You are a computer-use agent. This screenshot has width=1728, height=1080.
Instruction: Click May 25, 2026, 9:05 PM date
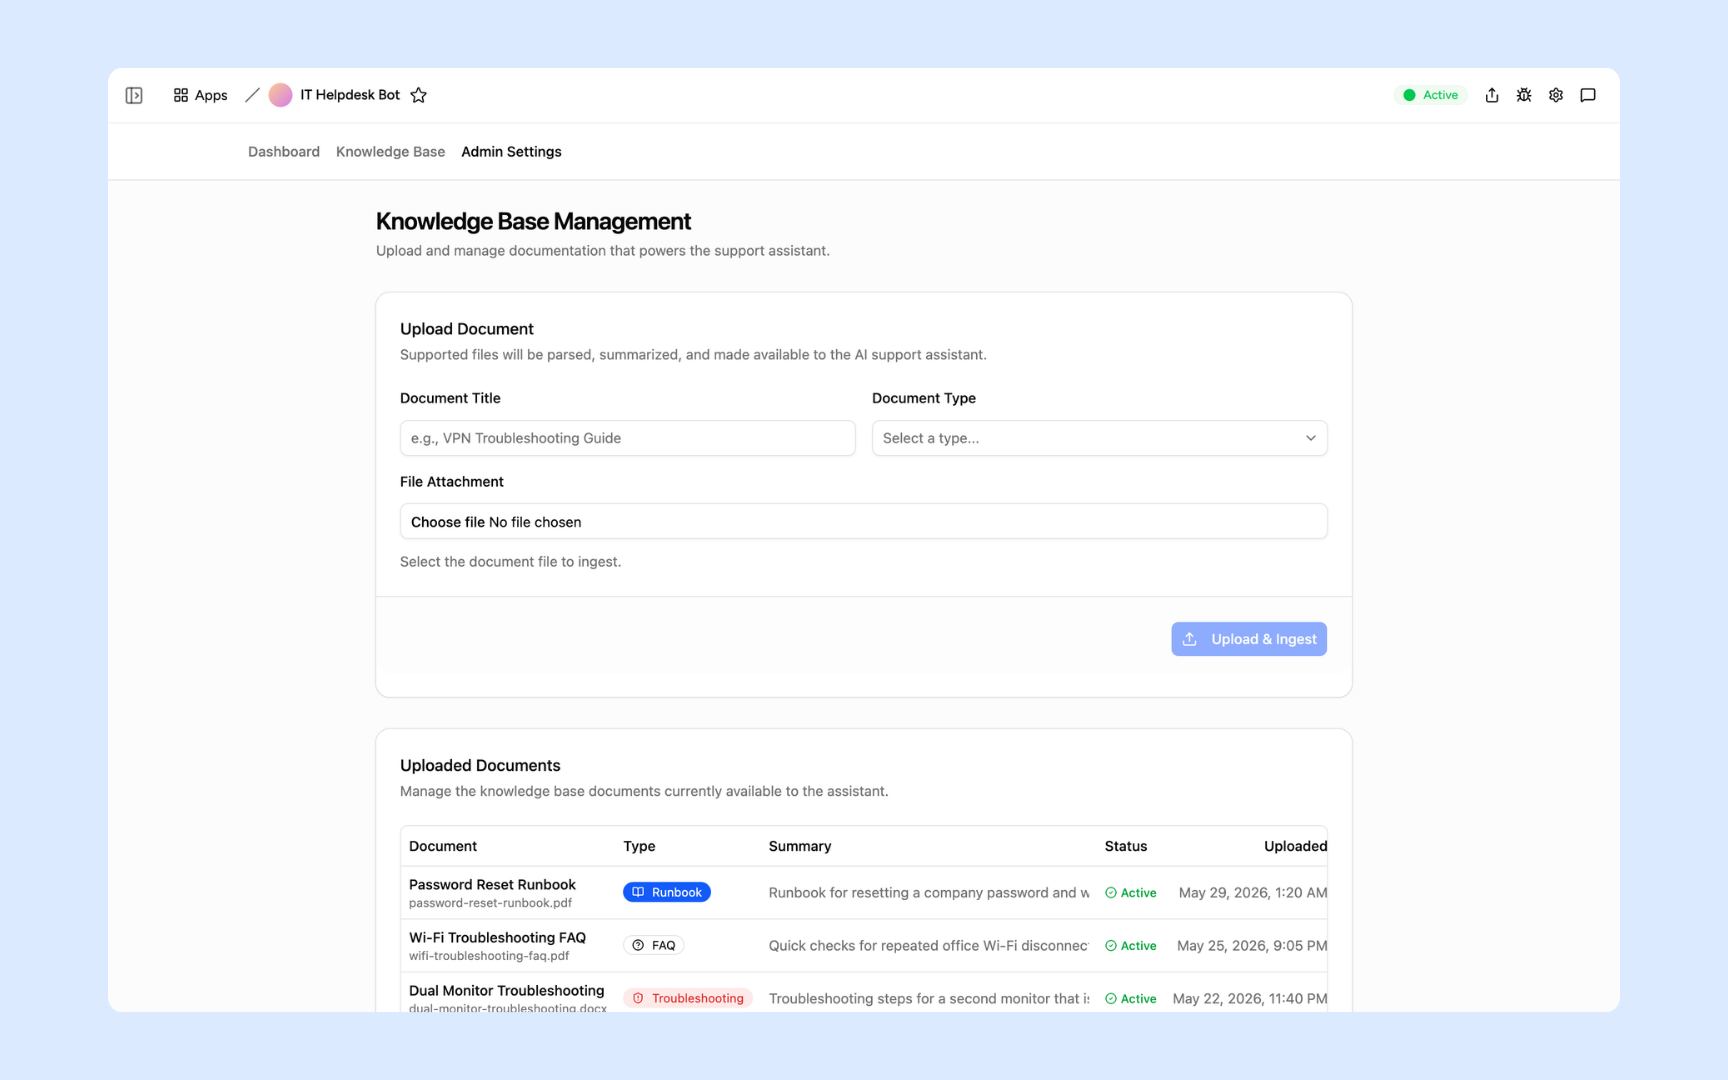pos(1252,946)
